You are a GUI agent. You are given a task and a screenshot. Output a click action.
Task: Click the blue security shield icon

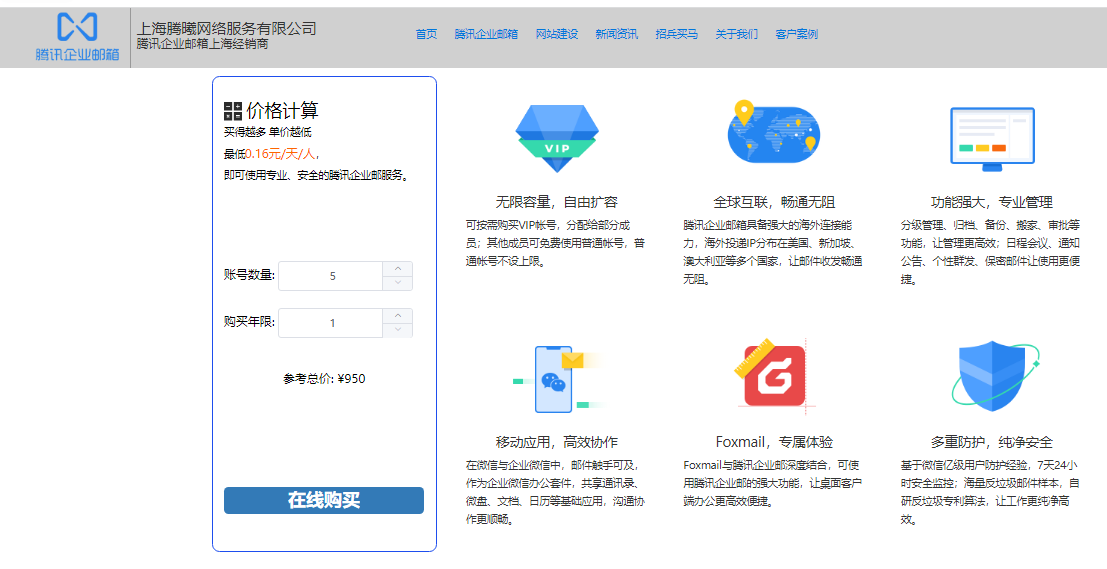click(992, 377)
